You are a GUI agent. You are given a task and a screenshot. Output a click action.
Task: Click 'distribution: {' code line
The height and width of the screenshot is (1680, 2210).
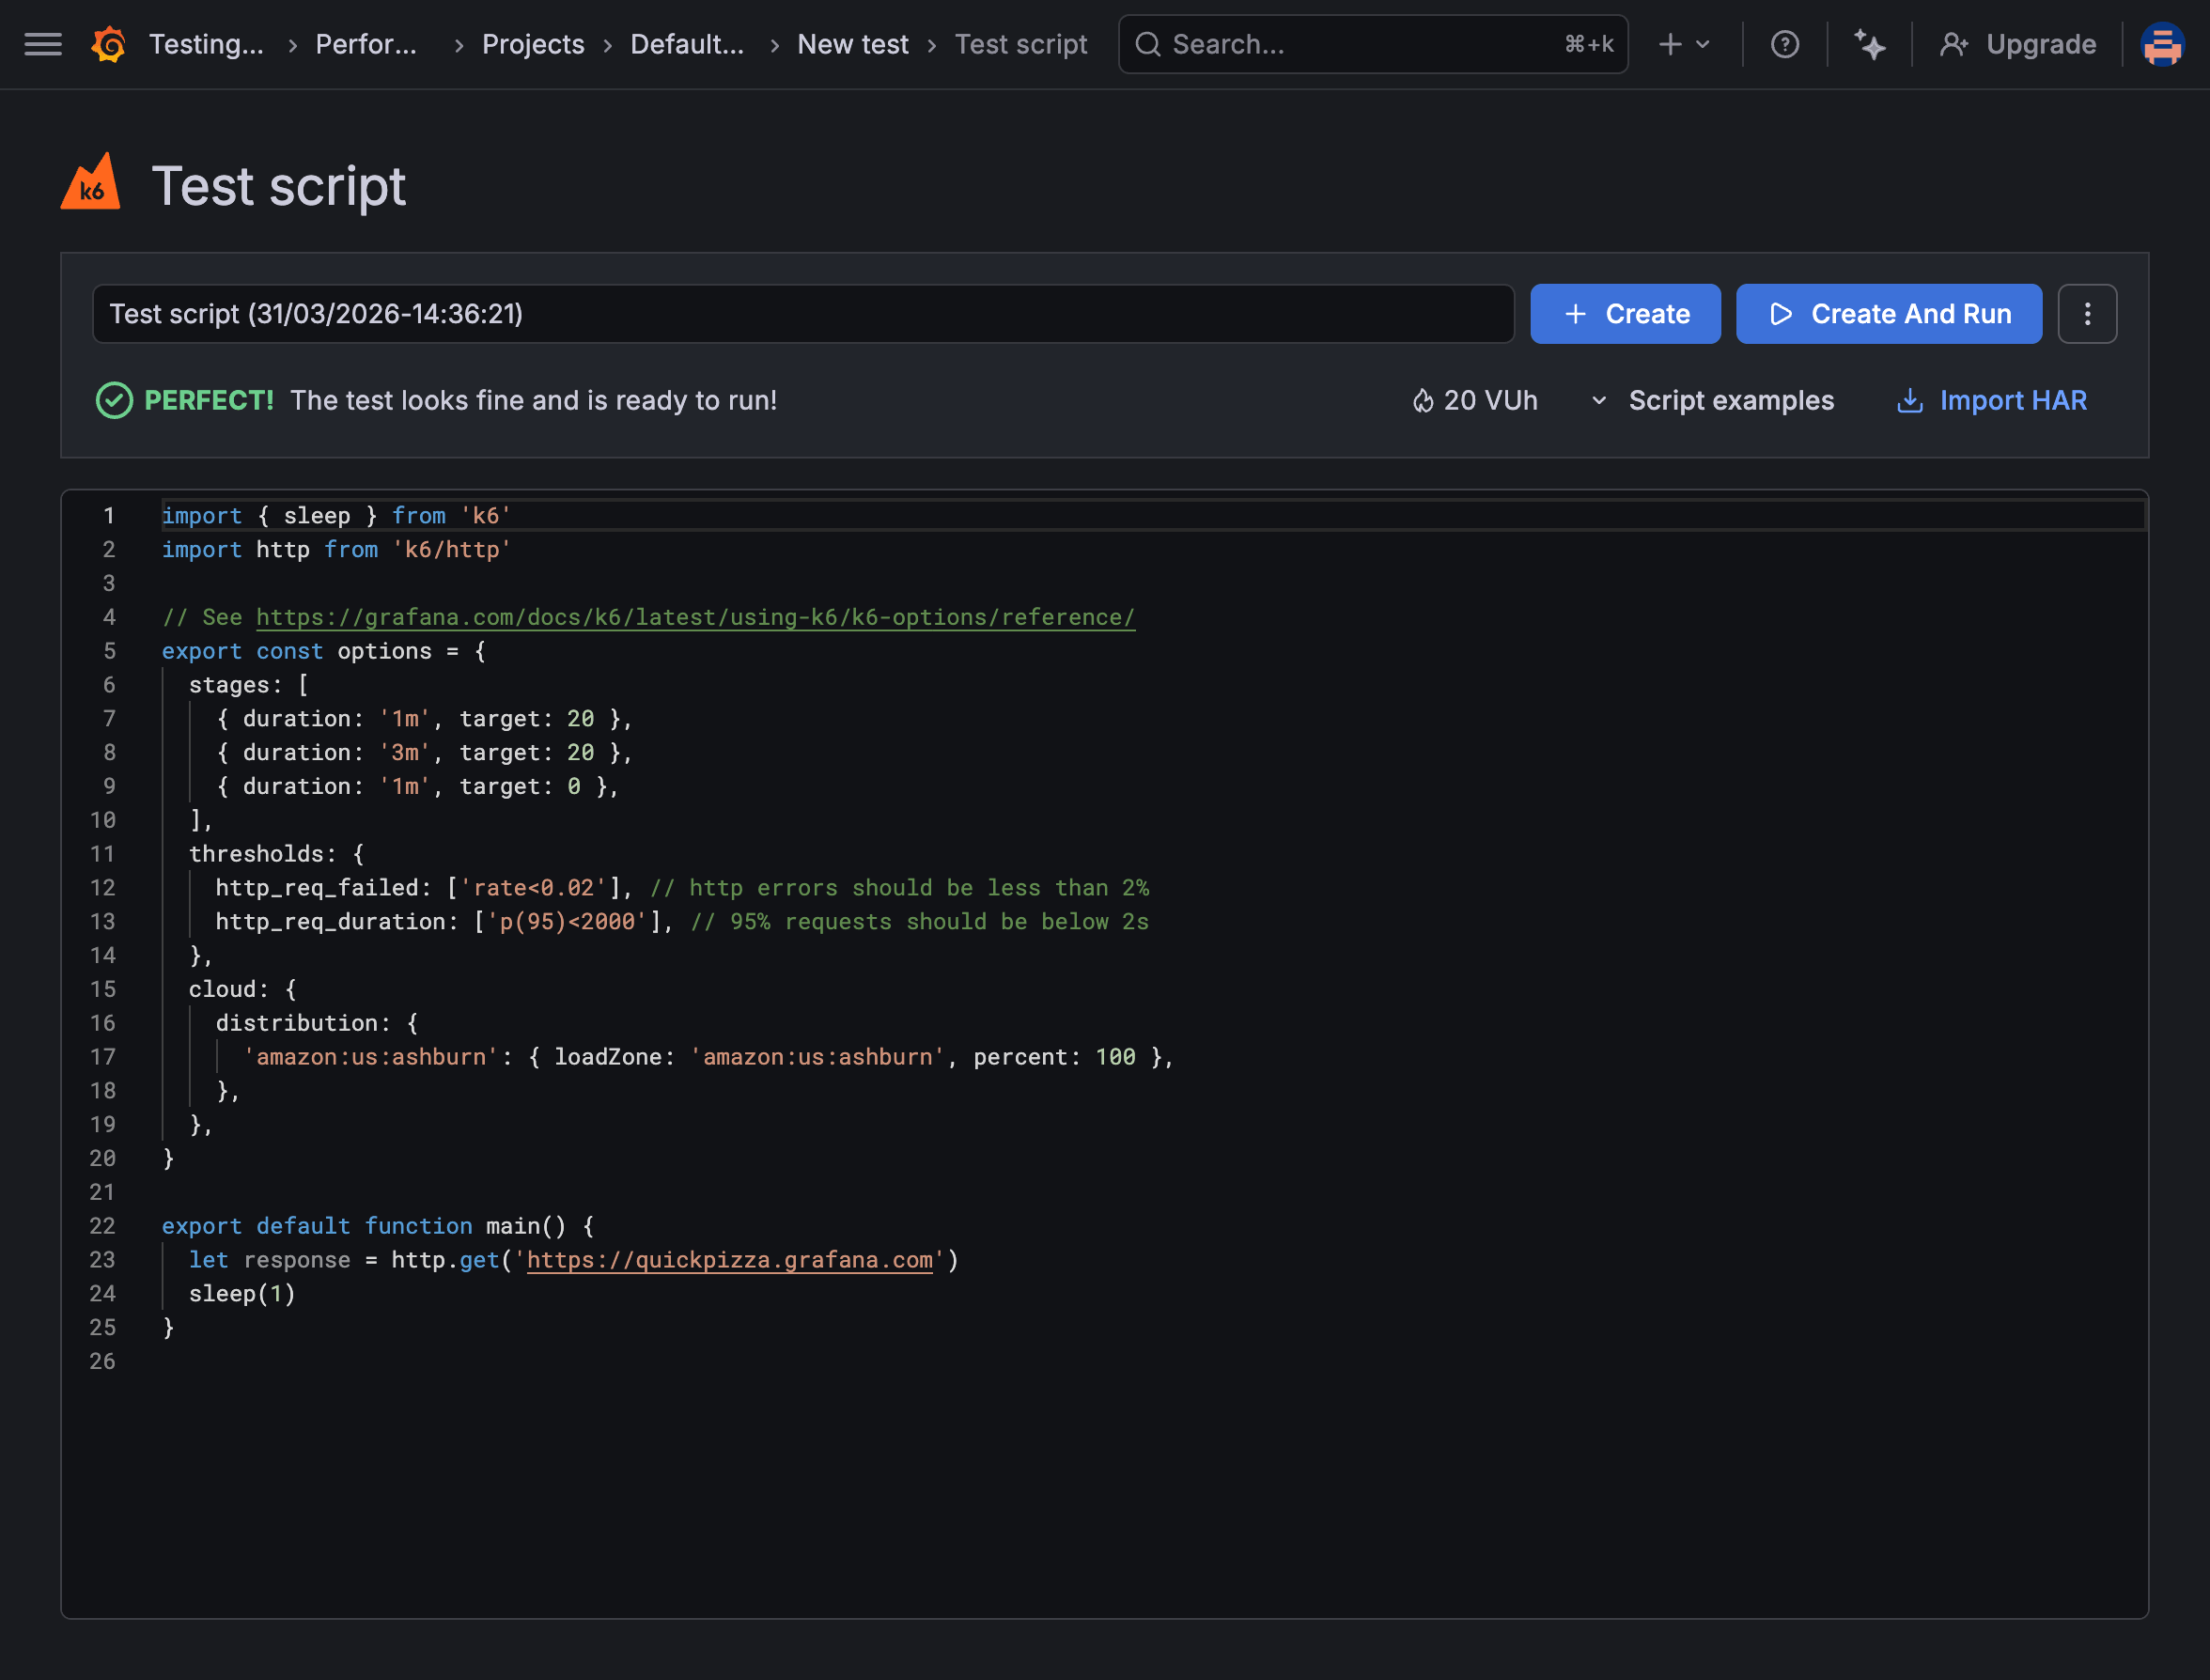point(317,1023)
